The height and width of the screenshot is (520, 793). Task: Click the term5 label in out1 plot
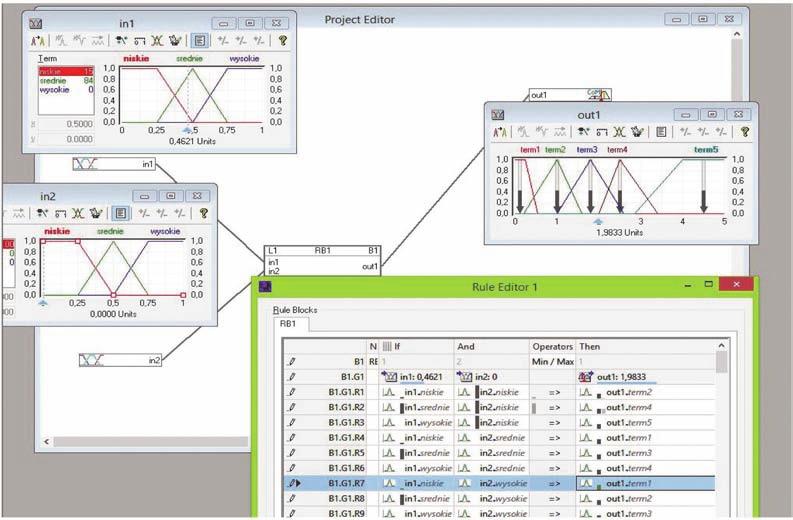click(706, 150)
